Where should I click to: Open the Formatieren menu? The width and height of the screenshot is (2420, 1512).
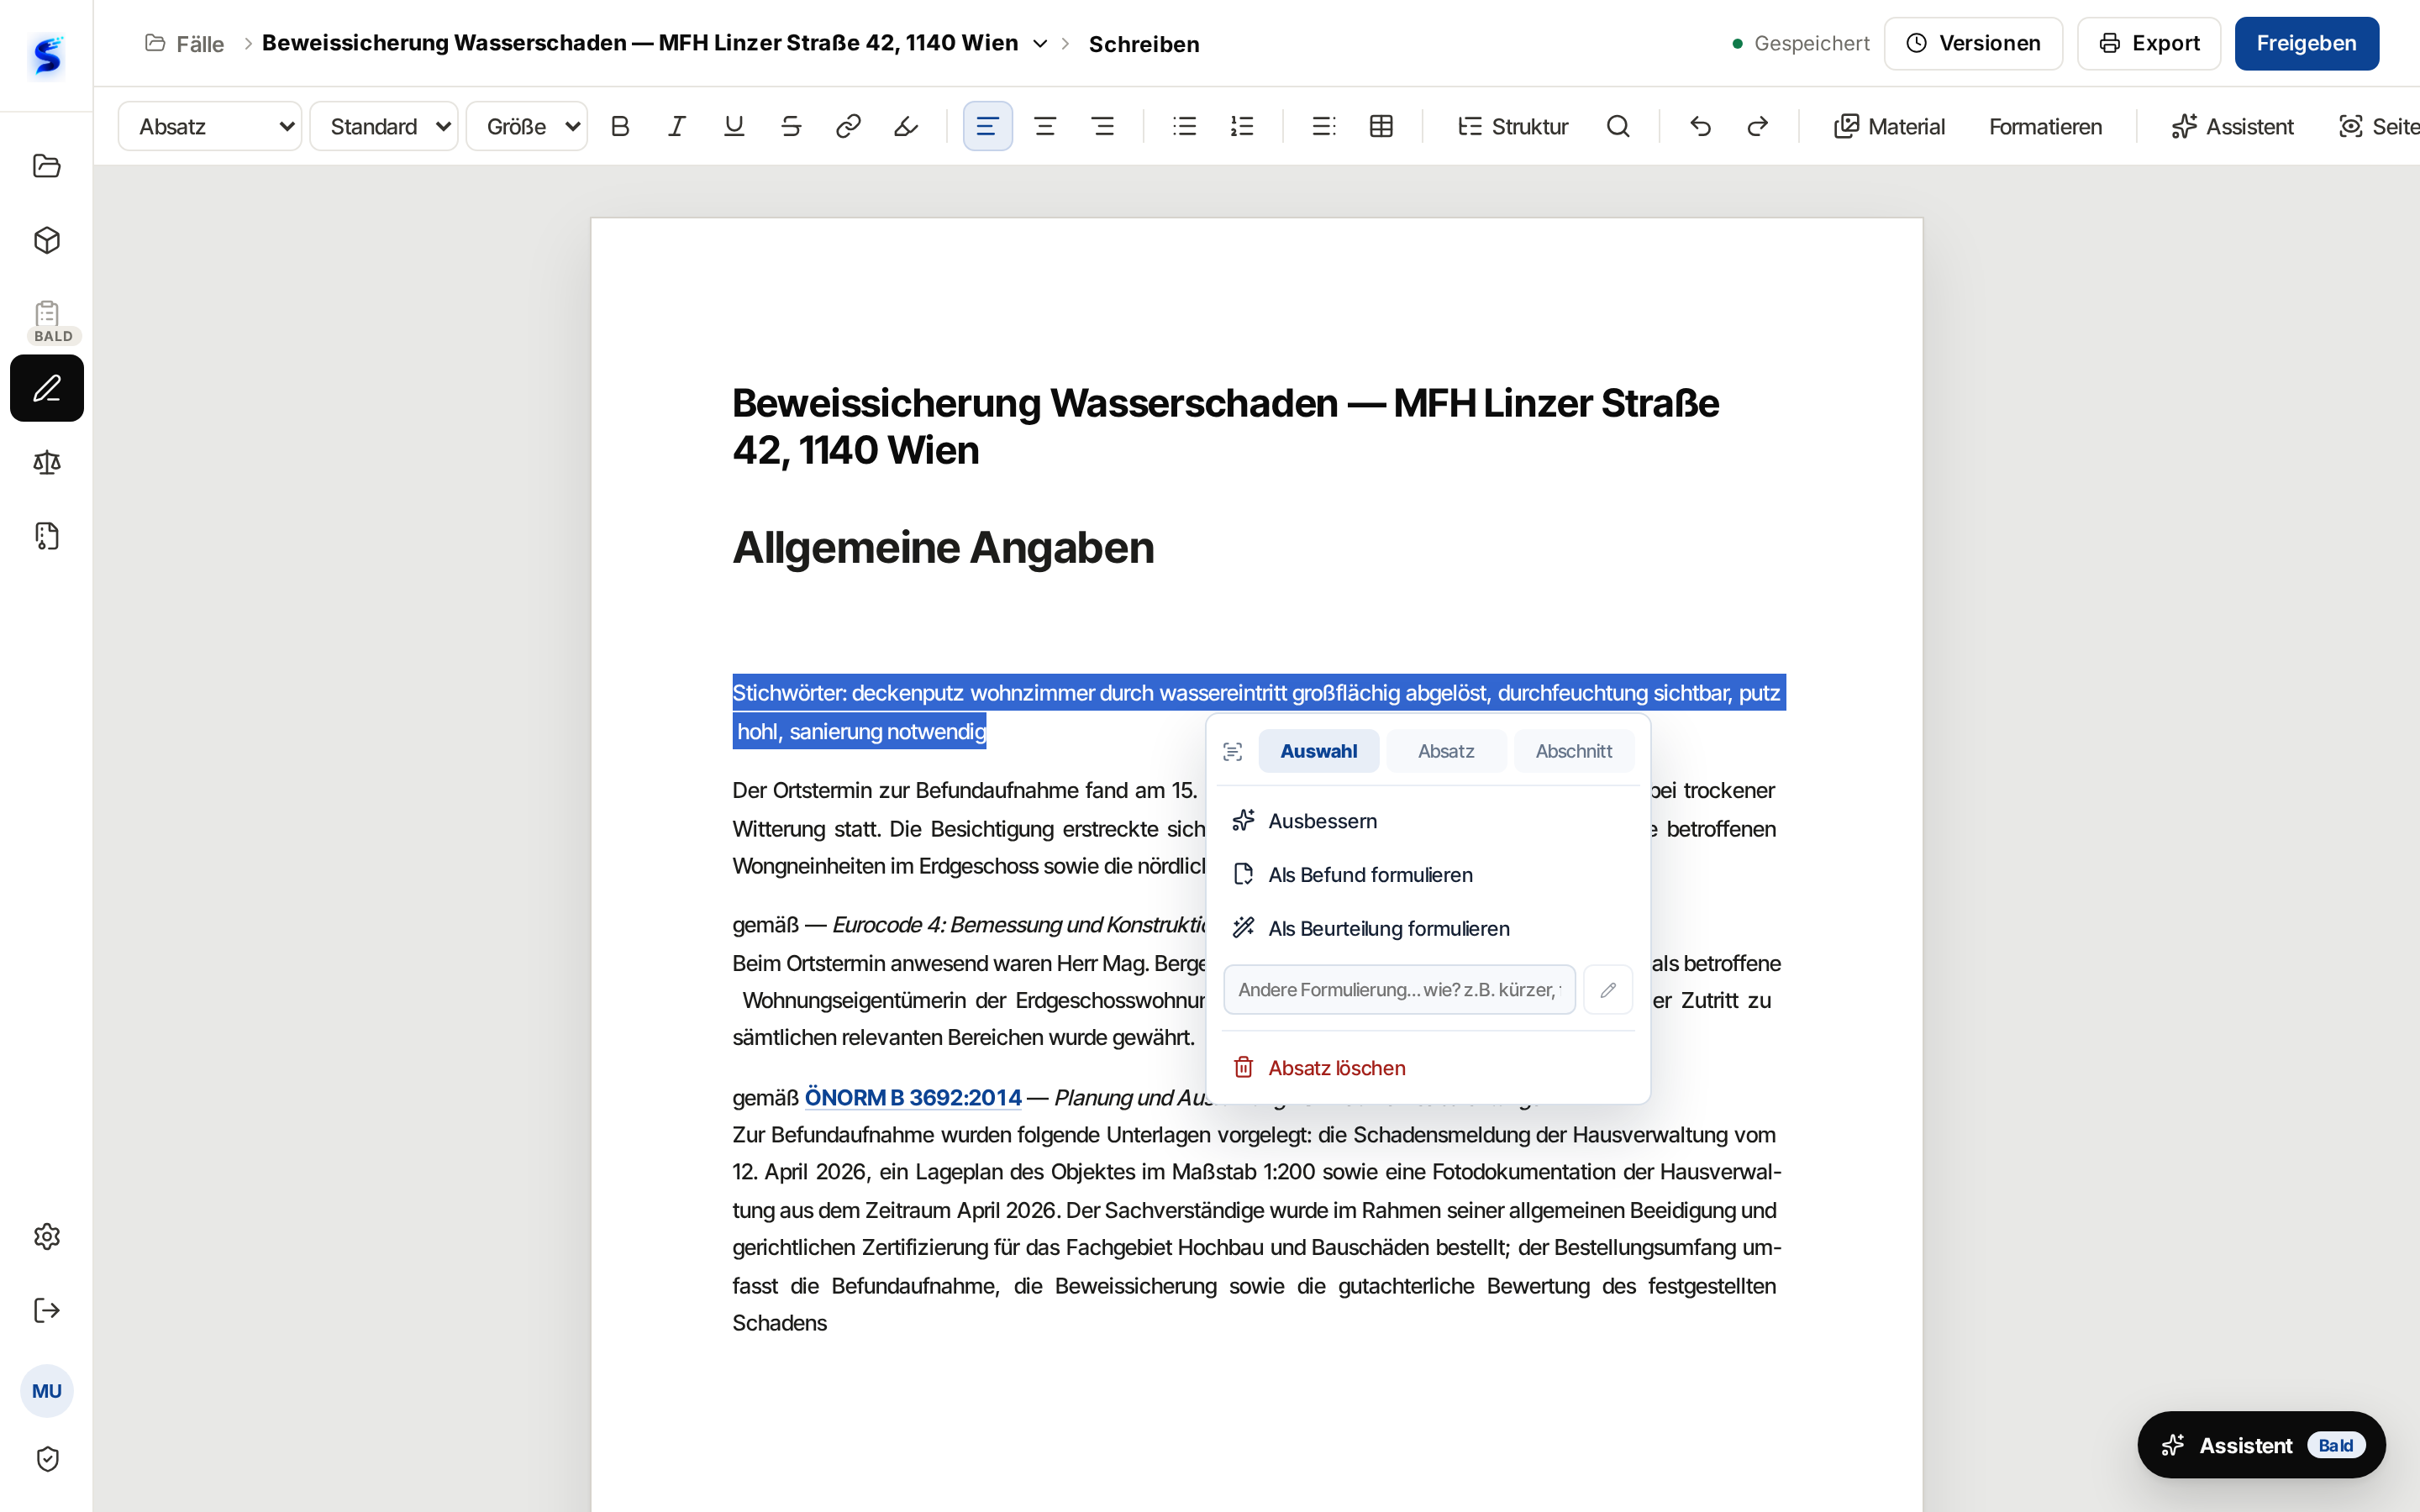point(2045,126)
